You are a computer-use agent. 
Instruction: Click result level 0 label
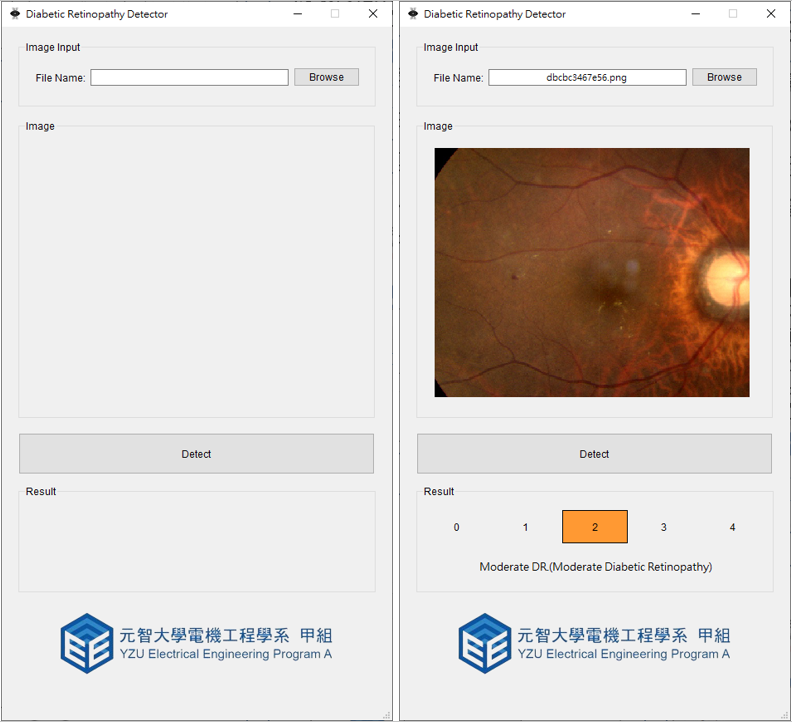click(x=457, y=527)
